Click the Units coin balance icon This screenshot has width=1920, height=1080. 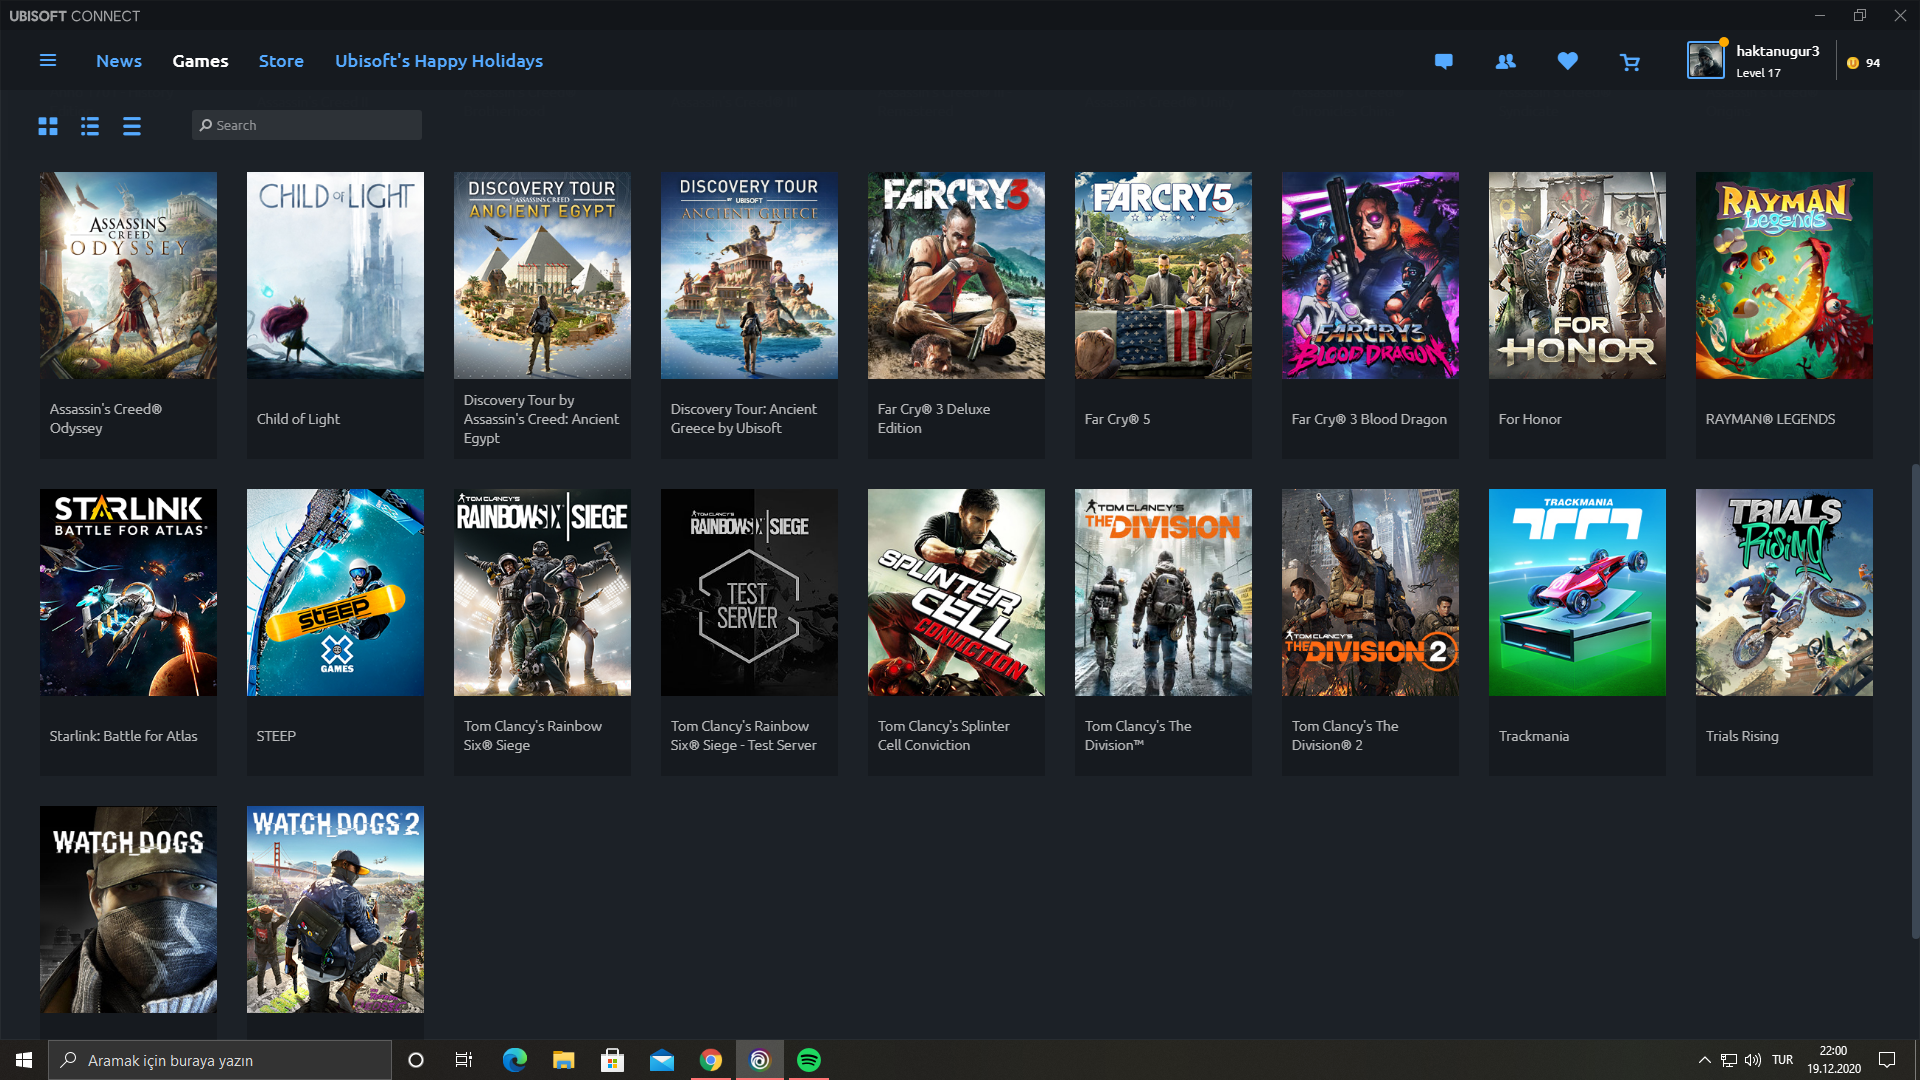coord(1853,62)
